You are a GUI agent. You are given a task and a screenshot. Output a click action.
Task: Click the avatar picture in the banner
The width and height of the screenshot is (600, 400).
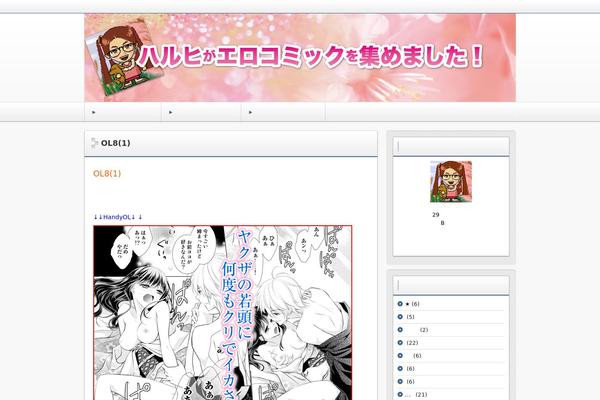[124, 57]
